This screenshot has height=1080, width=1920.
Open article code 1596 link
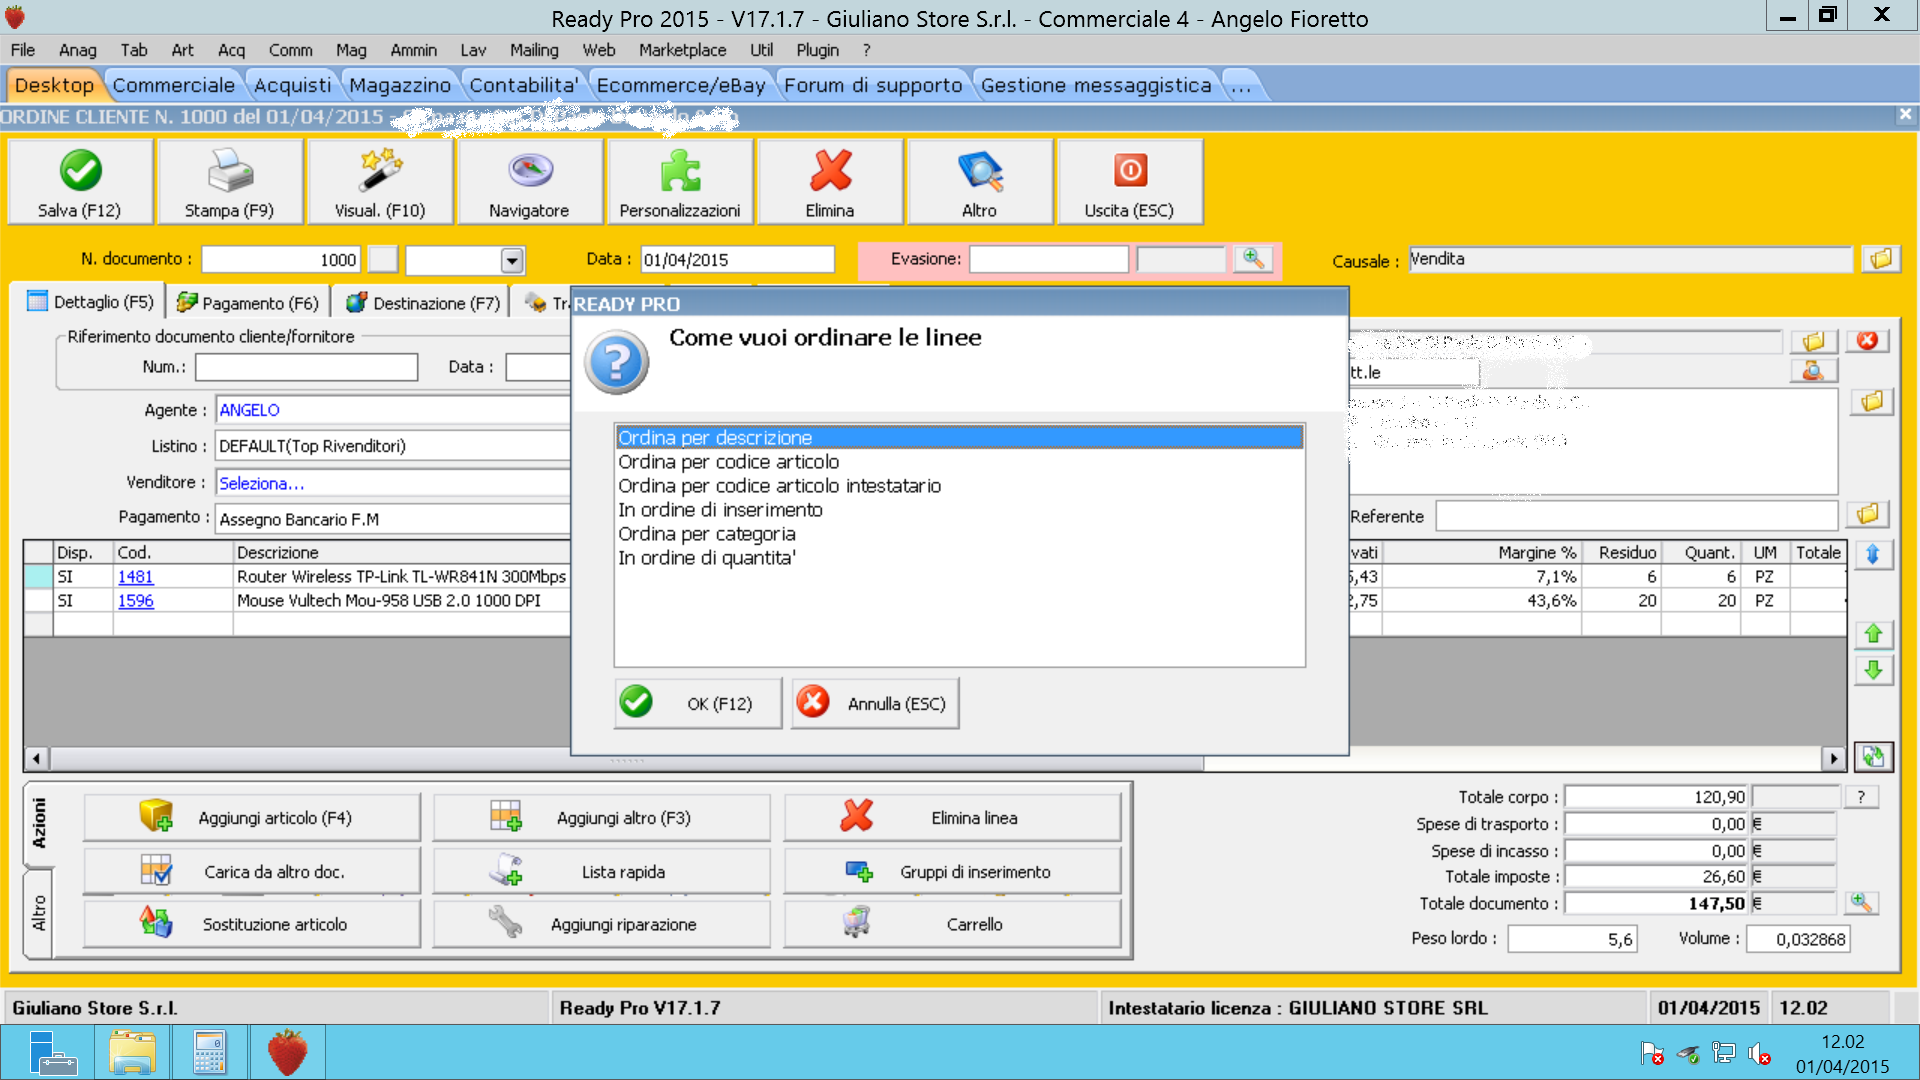[136, 600]
